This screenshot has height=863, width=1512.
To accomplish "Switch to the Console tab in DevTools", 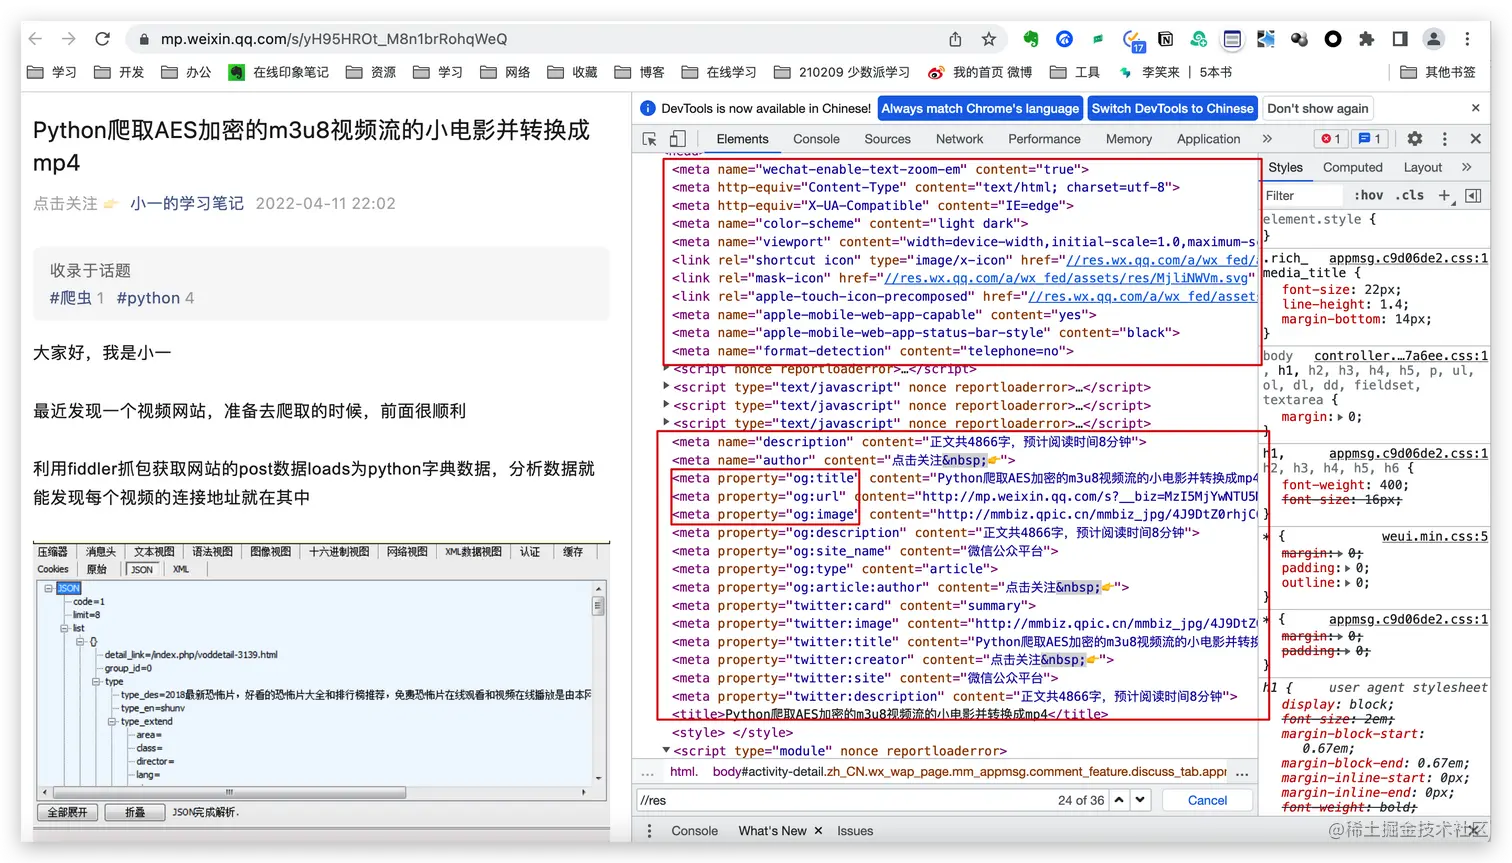I will 816,139.
